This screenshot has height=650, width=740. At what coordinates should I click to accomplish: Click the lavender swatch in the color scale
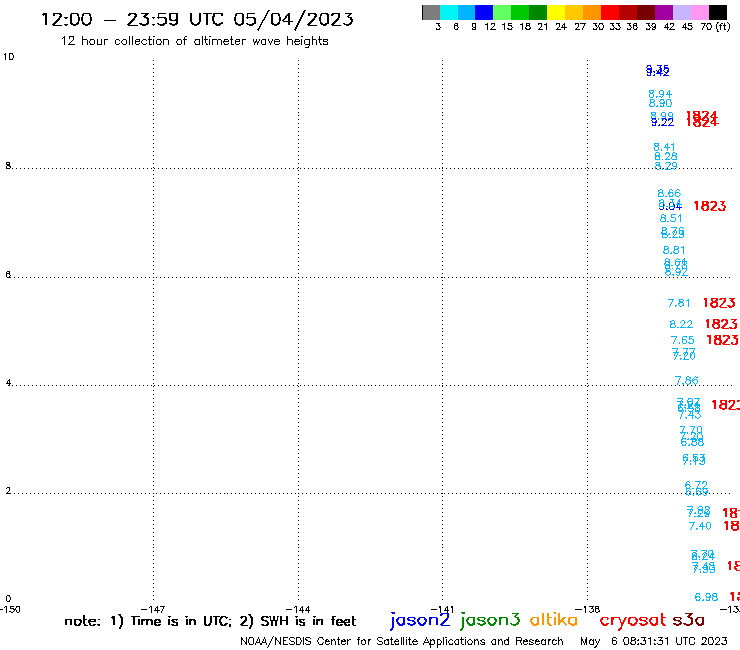pos(681,12)
